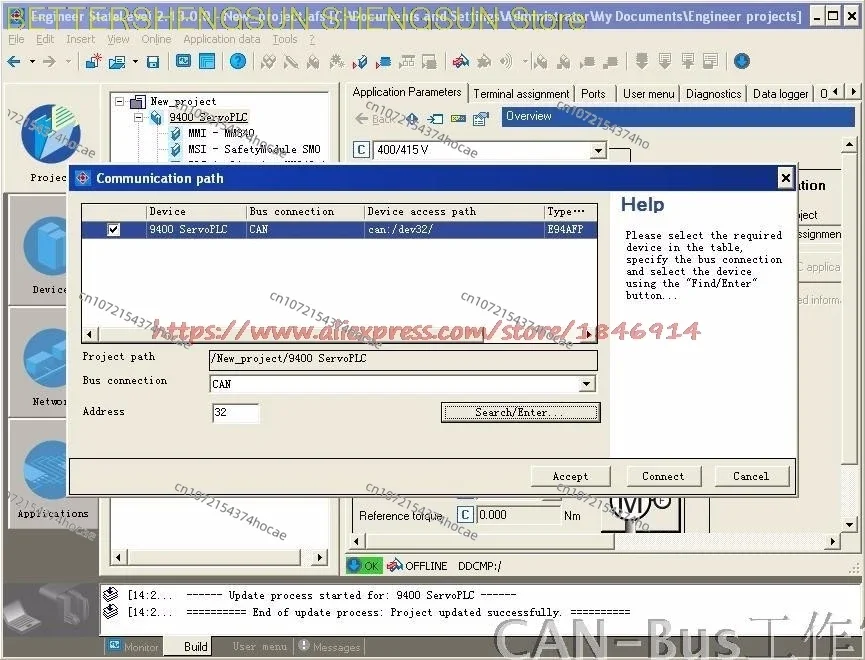Click the green chip icon in parameters toolbar

pos(458,119)
